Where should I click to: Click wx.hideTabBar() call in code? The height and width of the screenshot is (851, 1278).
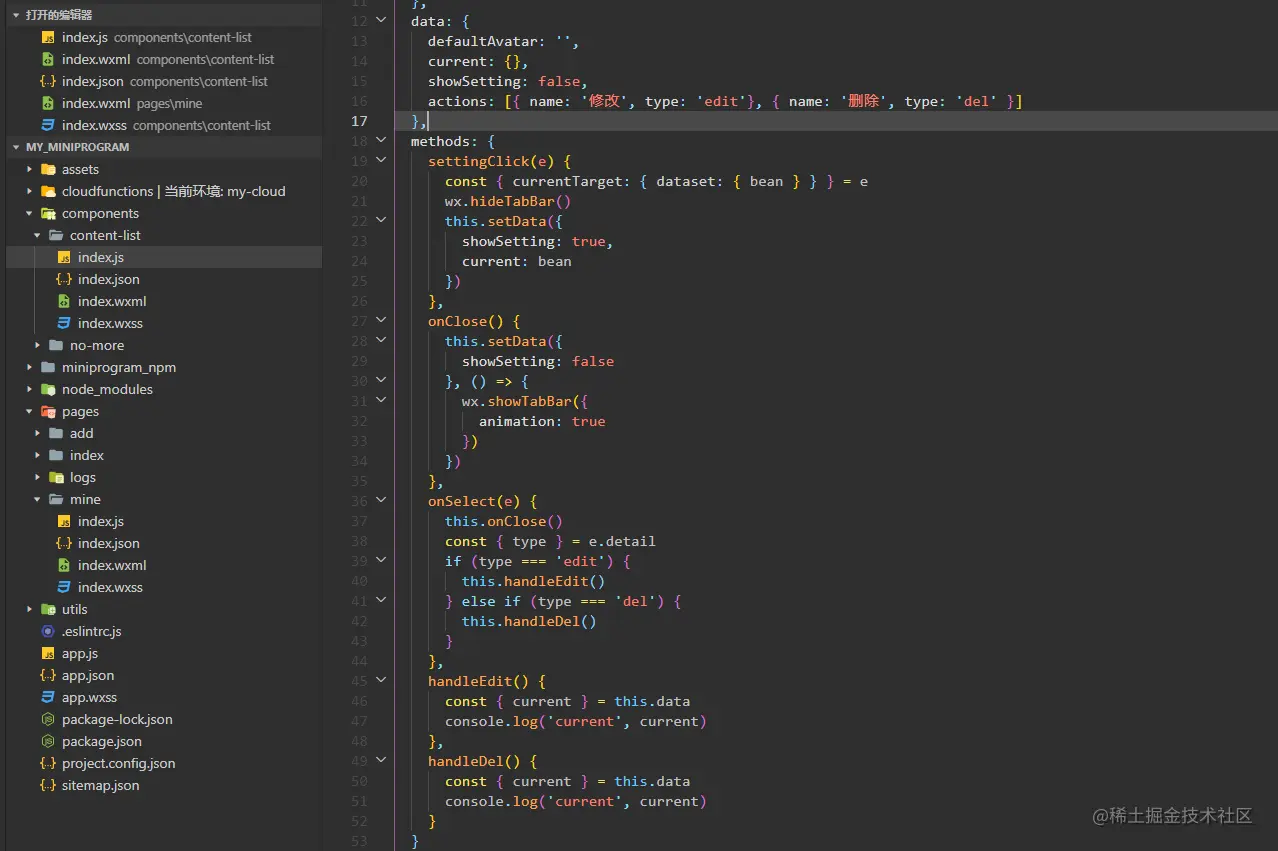pyautogui.click(x=508, y=201)
